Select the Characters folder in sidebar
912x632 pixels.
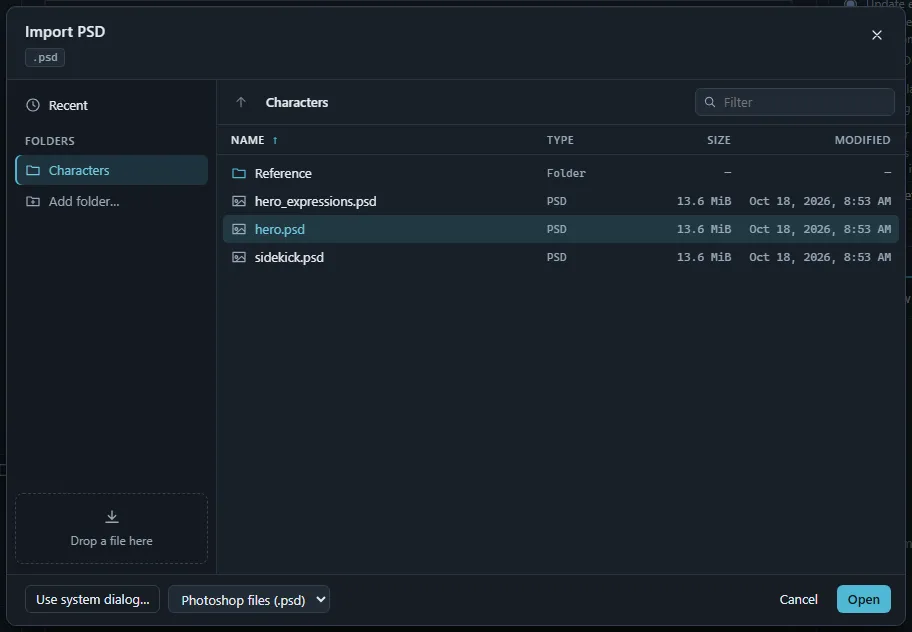pyautogui.click(x=111, y=170)
